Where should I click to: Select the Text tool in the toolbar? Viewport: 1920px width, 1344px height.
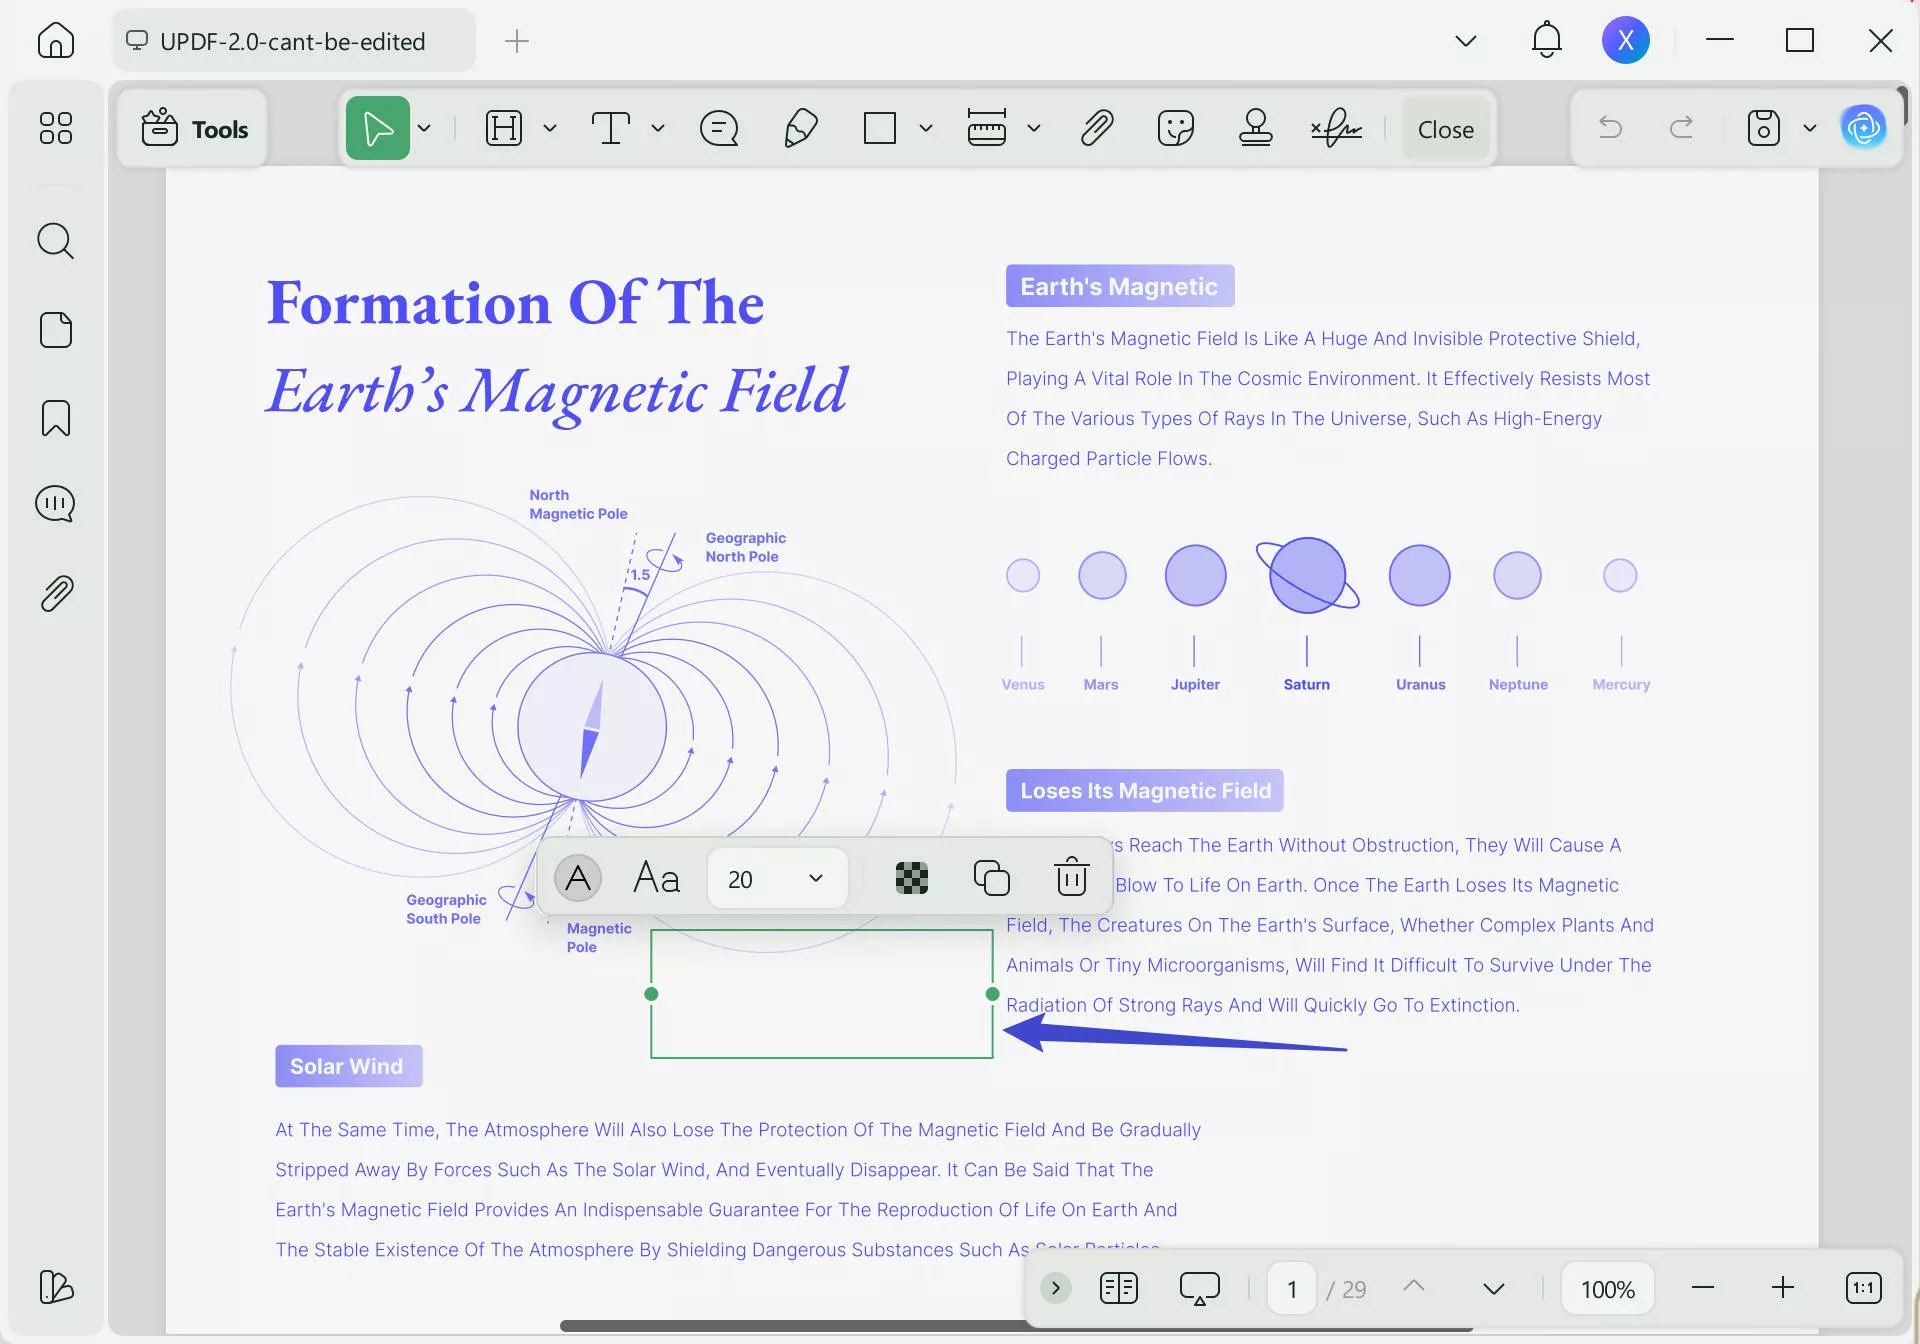point(611,128)
